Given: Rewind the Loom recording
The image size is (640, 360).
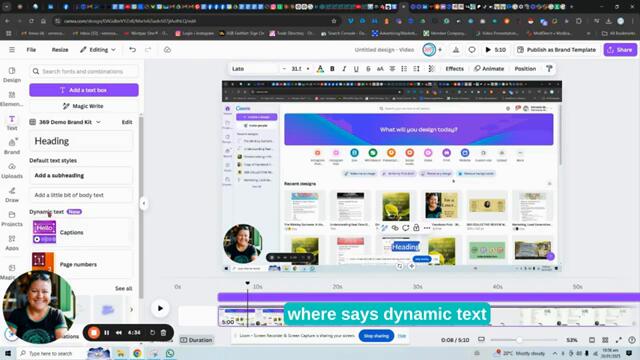Looking at the screenshot, I should [119, 333].
